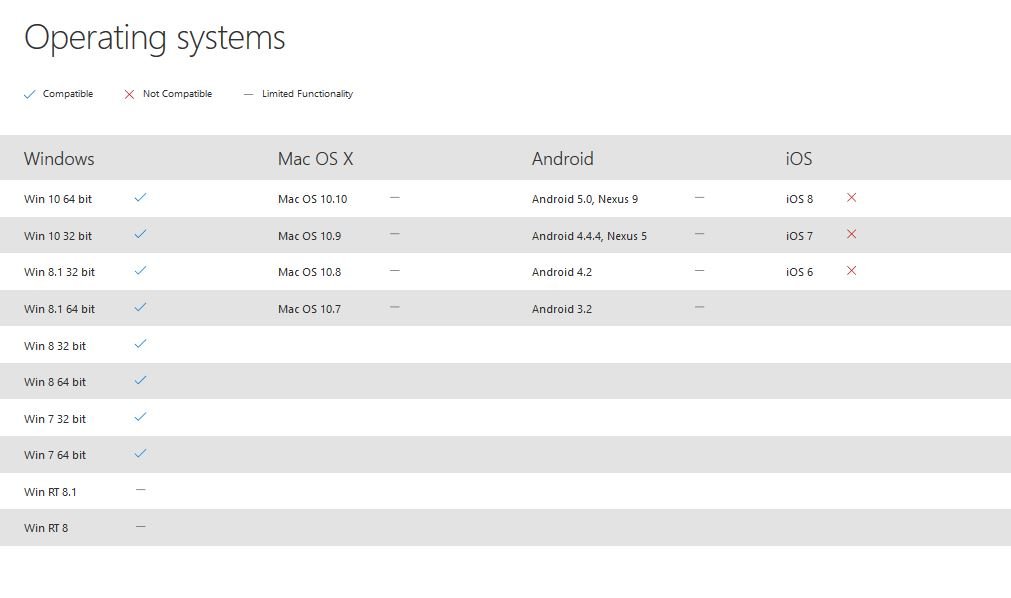The width and height of the screenshot is (1011, 598).
Task: Click the green Compatible legend checkmark
Action: tap(29, 94)
